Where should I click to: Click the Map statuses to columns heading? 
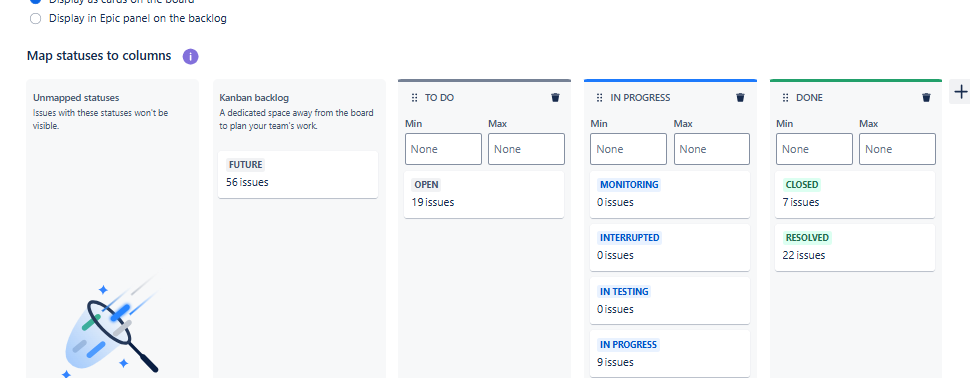(x=99, y=56)
